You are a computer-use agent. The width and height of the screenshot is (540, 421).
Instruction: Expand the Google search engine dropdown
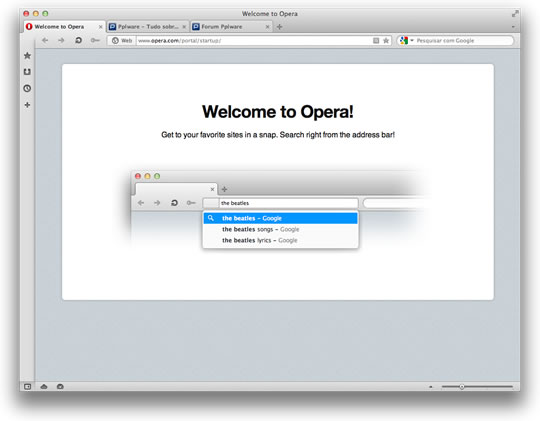click(406, 41)
